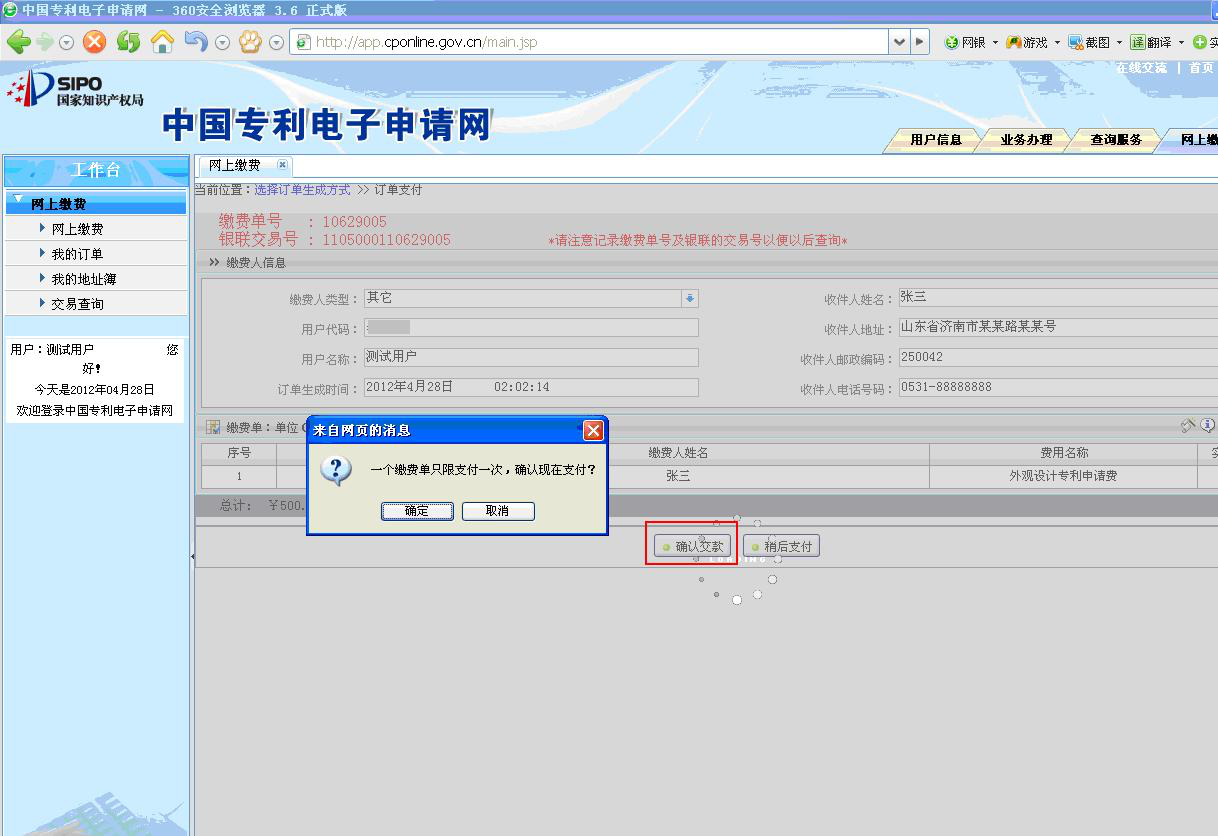The width and height of the screenshot is (1218, 836).
Task: Click the green refresh icon
Action: (128, 42)
